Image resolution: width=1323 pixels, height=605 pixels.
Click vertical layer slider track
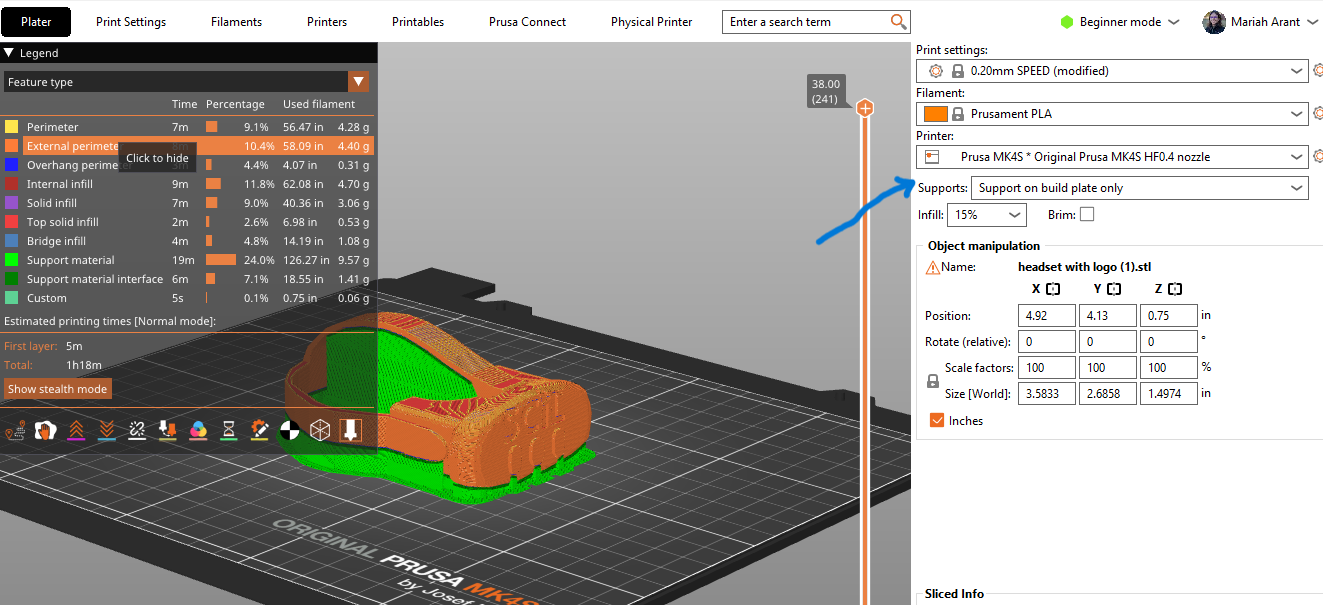(865, 360)
